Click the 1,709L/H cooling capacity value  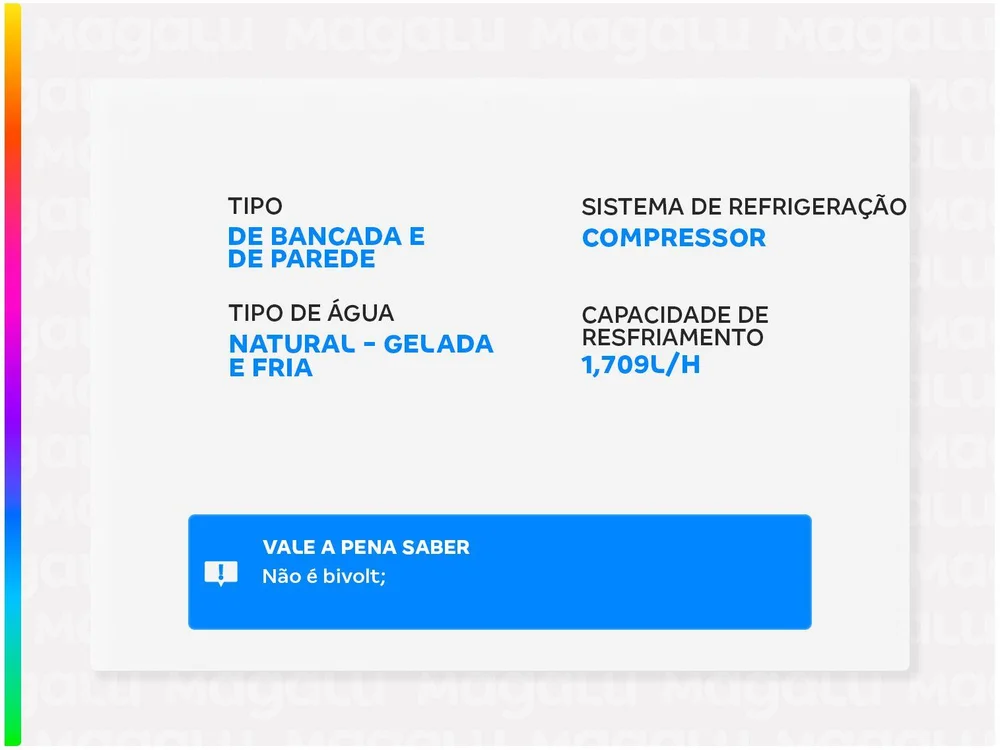(x=641, y=365)
